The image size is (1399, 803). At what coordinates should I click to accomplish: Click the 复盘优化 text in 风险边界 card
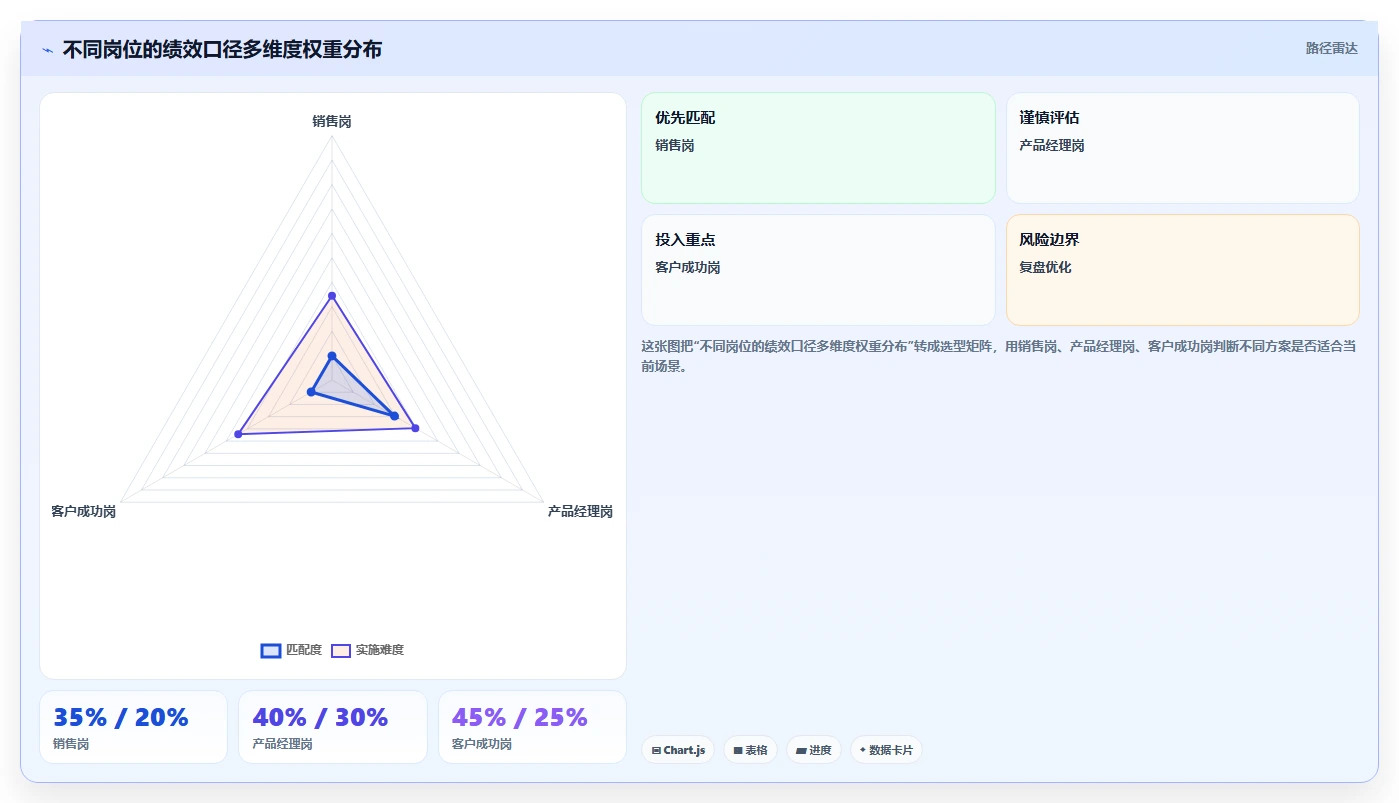[x=1045, y=267]
